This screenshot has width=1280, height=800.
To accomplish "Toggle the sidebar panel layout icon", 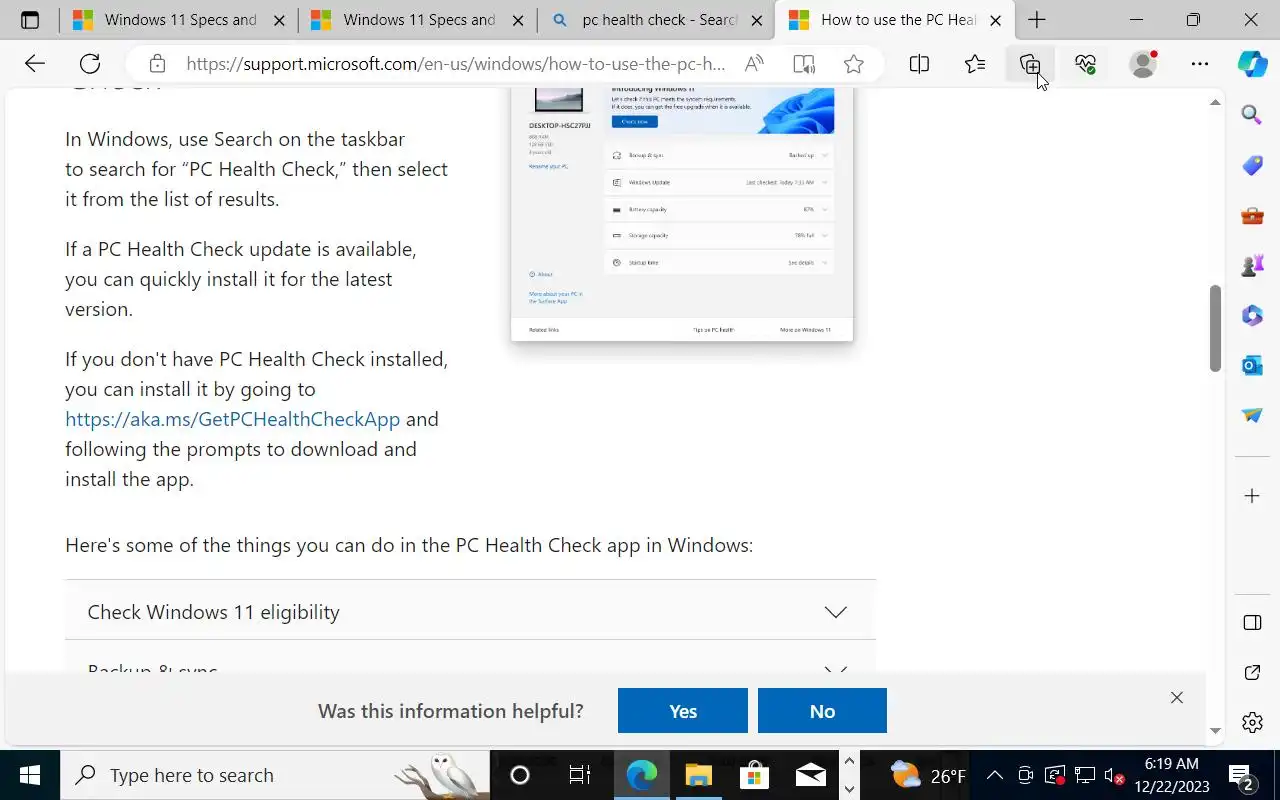I will point(1252,623).
